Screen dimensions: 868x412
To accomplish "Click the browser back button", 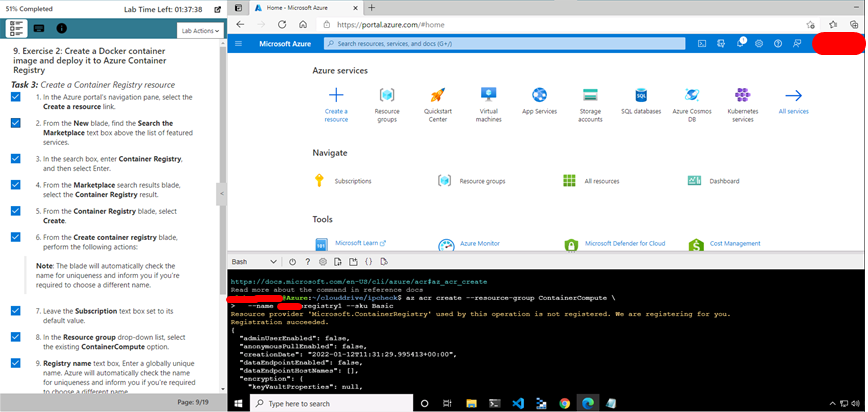I will [x=240, y=25].
